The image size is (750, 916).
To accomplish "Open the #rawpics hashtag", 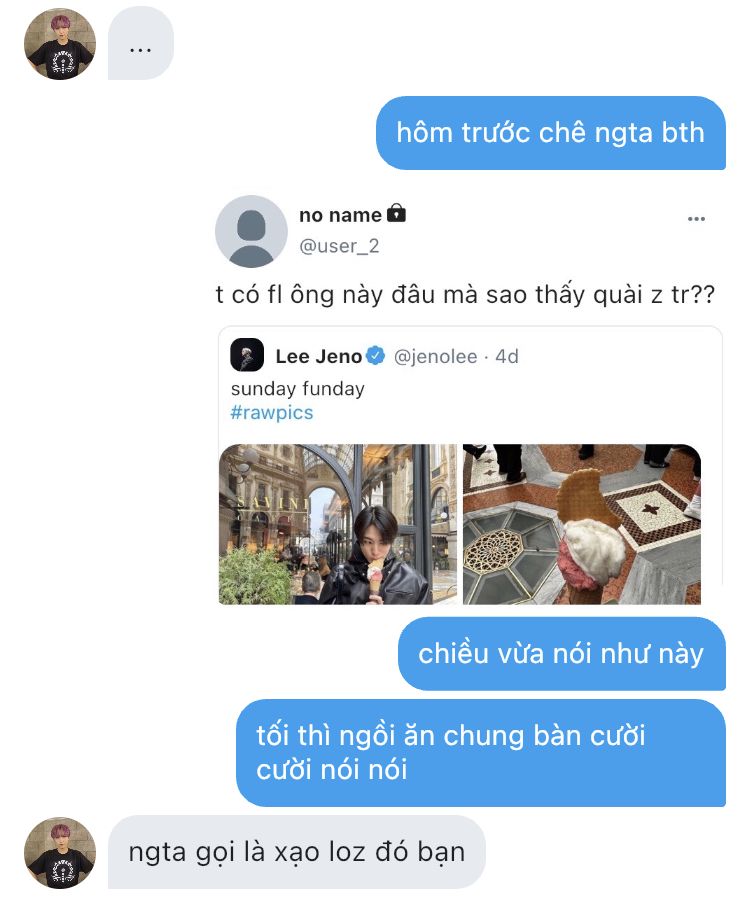I will click(272, 412).
